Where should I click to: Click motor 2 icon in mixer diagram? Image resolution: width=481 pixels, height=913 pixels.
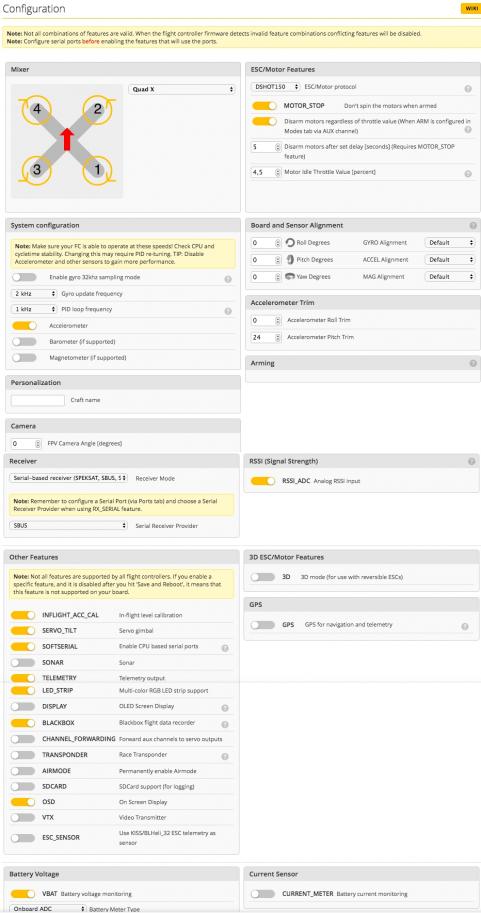coord(98,109)
